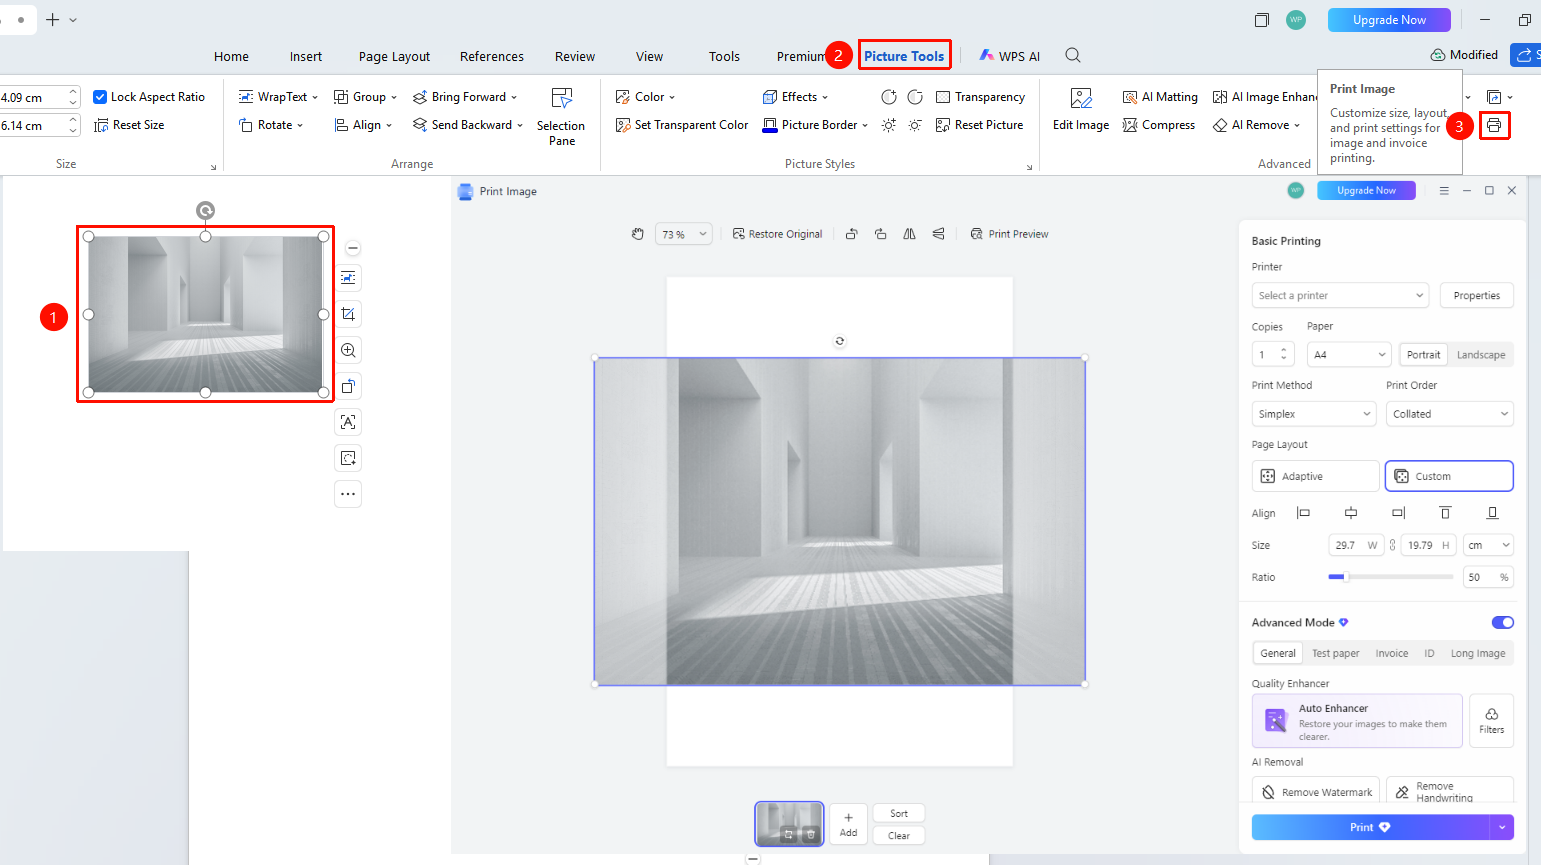Select Portrait orientation
Image resolution: width=1541 pixels, height=865 pixels.
[x=1424, y=355]
